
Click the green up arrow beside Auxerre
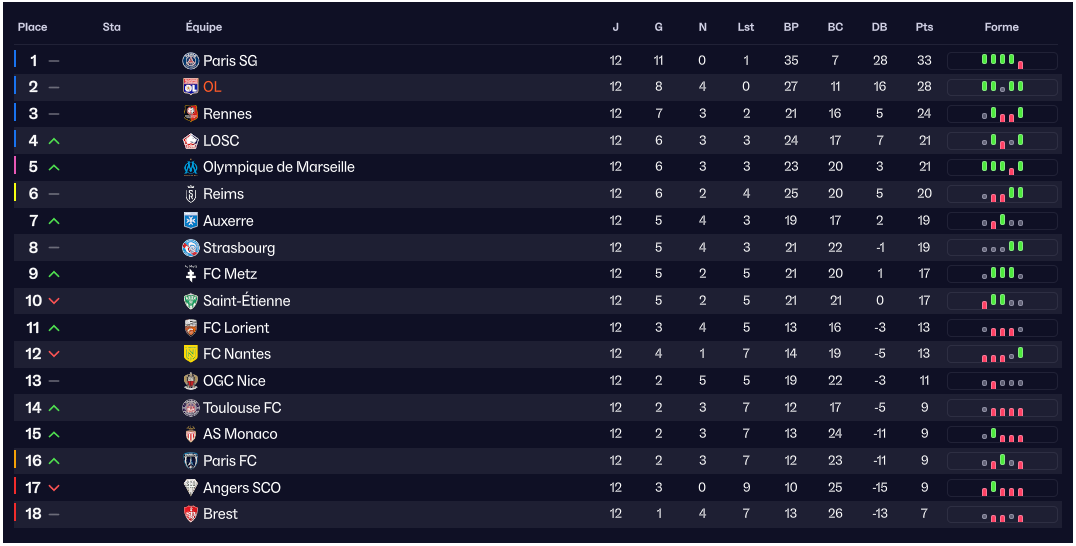coord(54,221)
